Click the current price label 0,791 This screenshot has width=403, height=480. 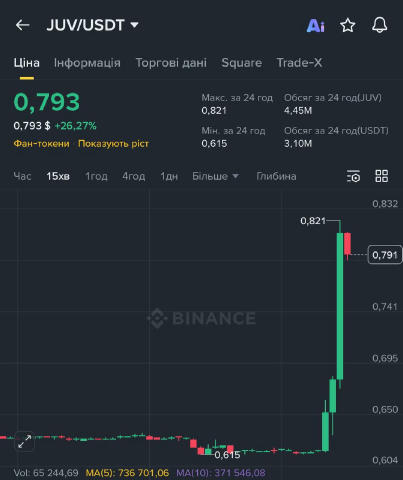click(385, 255)
